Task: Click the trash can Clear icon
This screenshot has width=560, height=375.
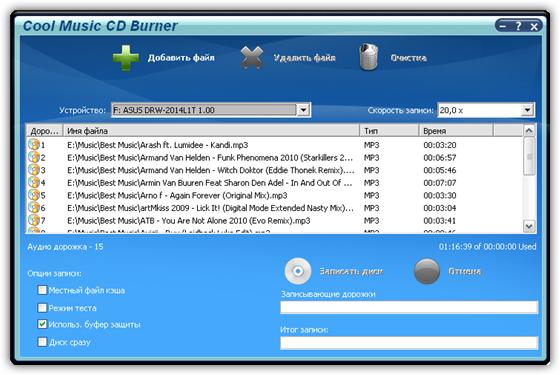Action: pyautogui.click(x=369, y=57)
